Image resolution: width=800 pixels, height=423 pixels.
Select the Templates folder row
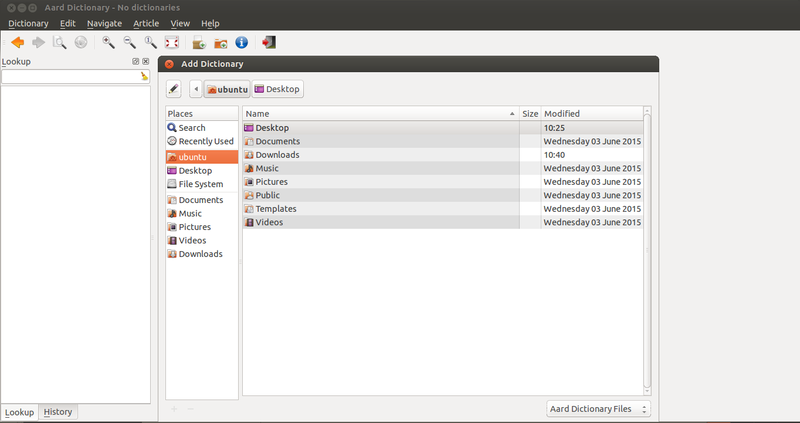(443, 209)
